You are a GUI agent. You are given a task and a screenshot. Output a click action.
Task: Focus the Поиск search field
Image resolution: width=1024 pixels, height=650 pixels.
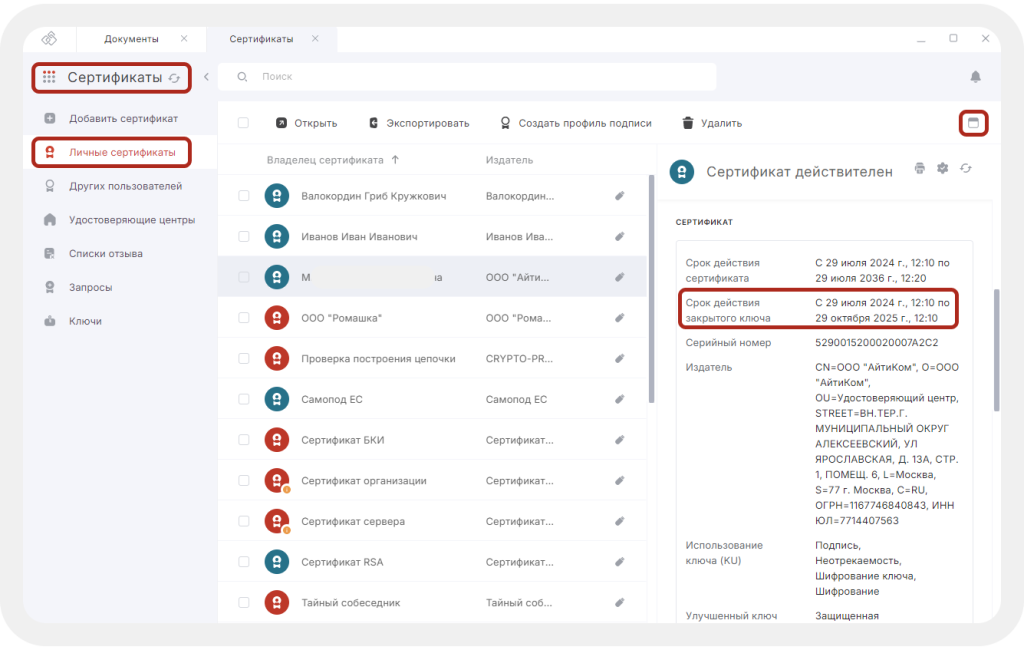pos(468,77)
